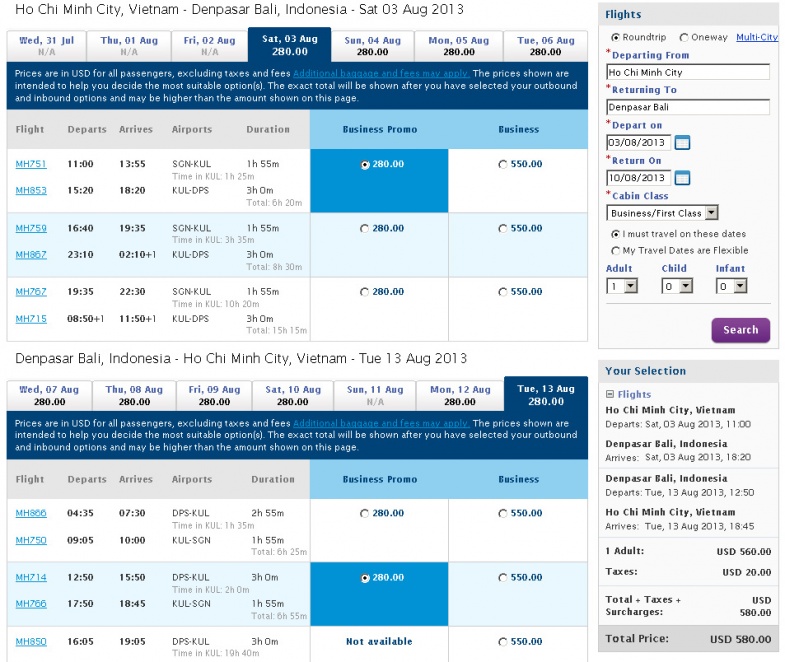Viewport: 785px width, 662px height.
Task: Collapse the Flights section in Your Selection
Action: 610,394
